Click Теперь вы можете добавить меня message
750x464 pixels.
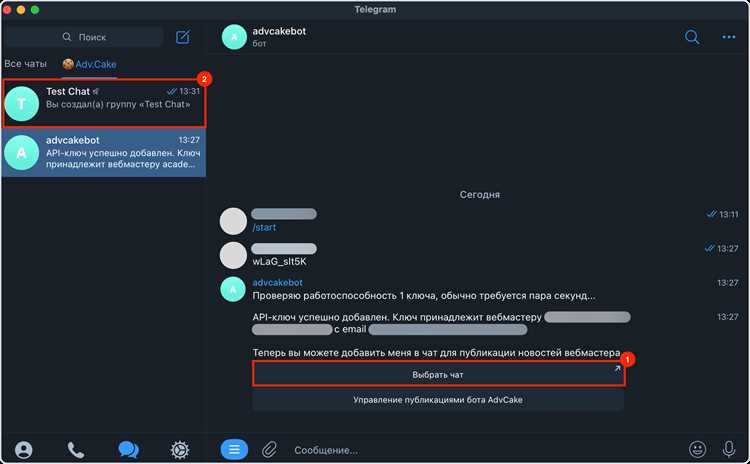pyautogui.click(x=436, y=353)
